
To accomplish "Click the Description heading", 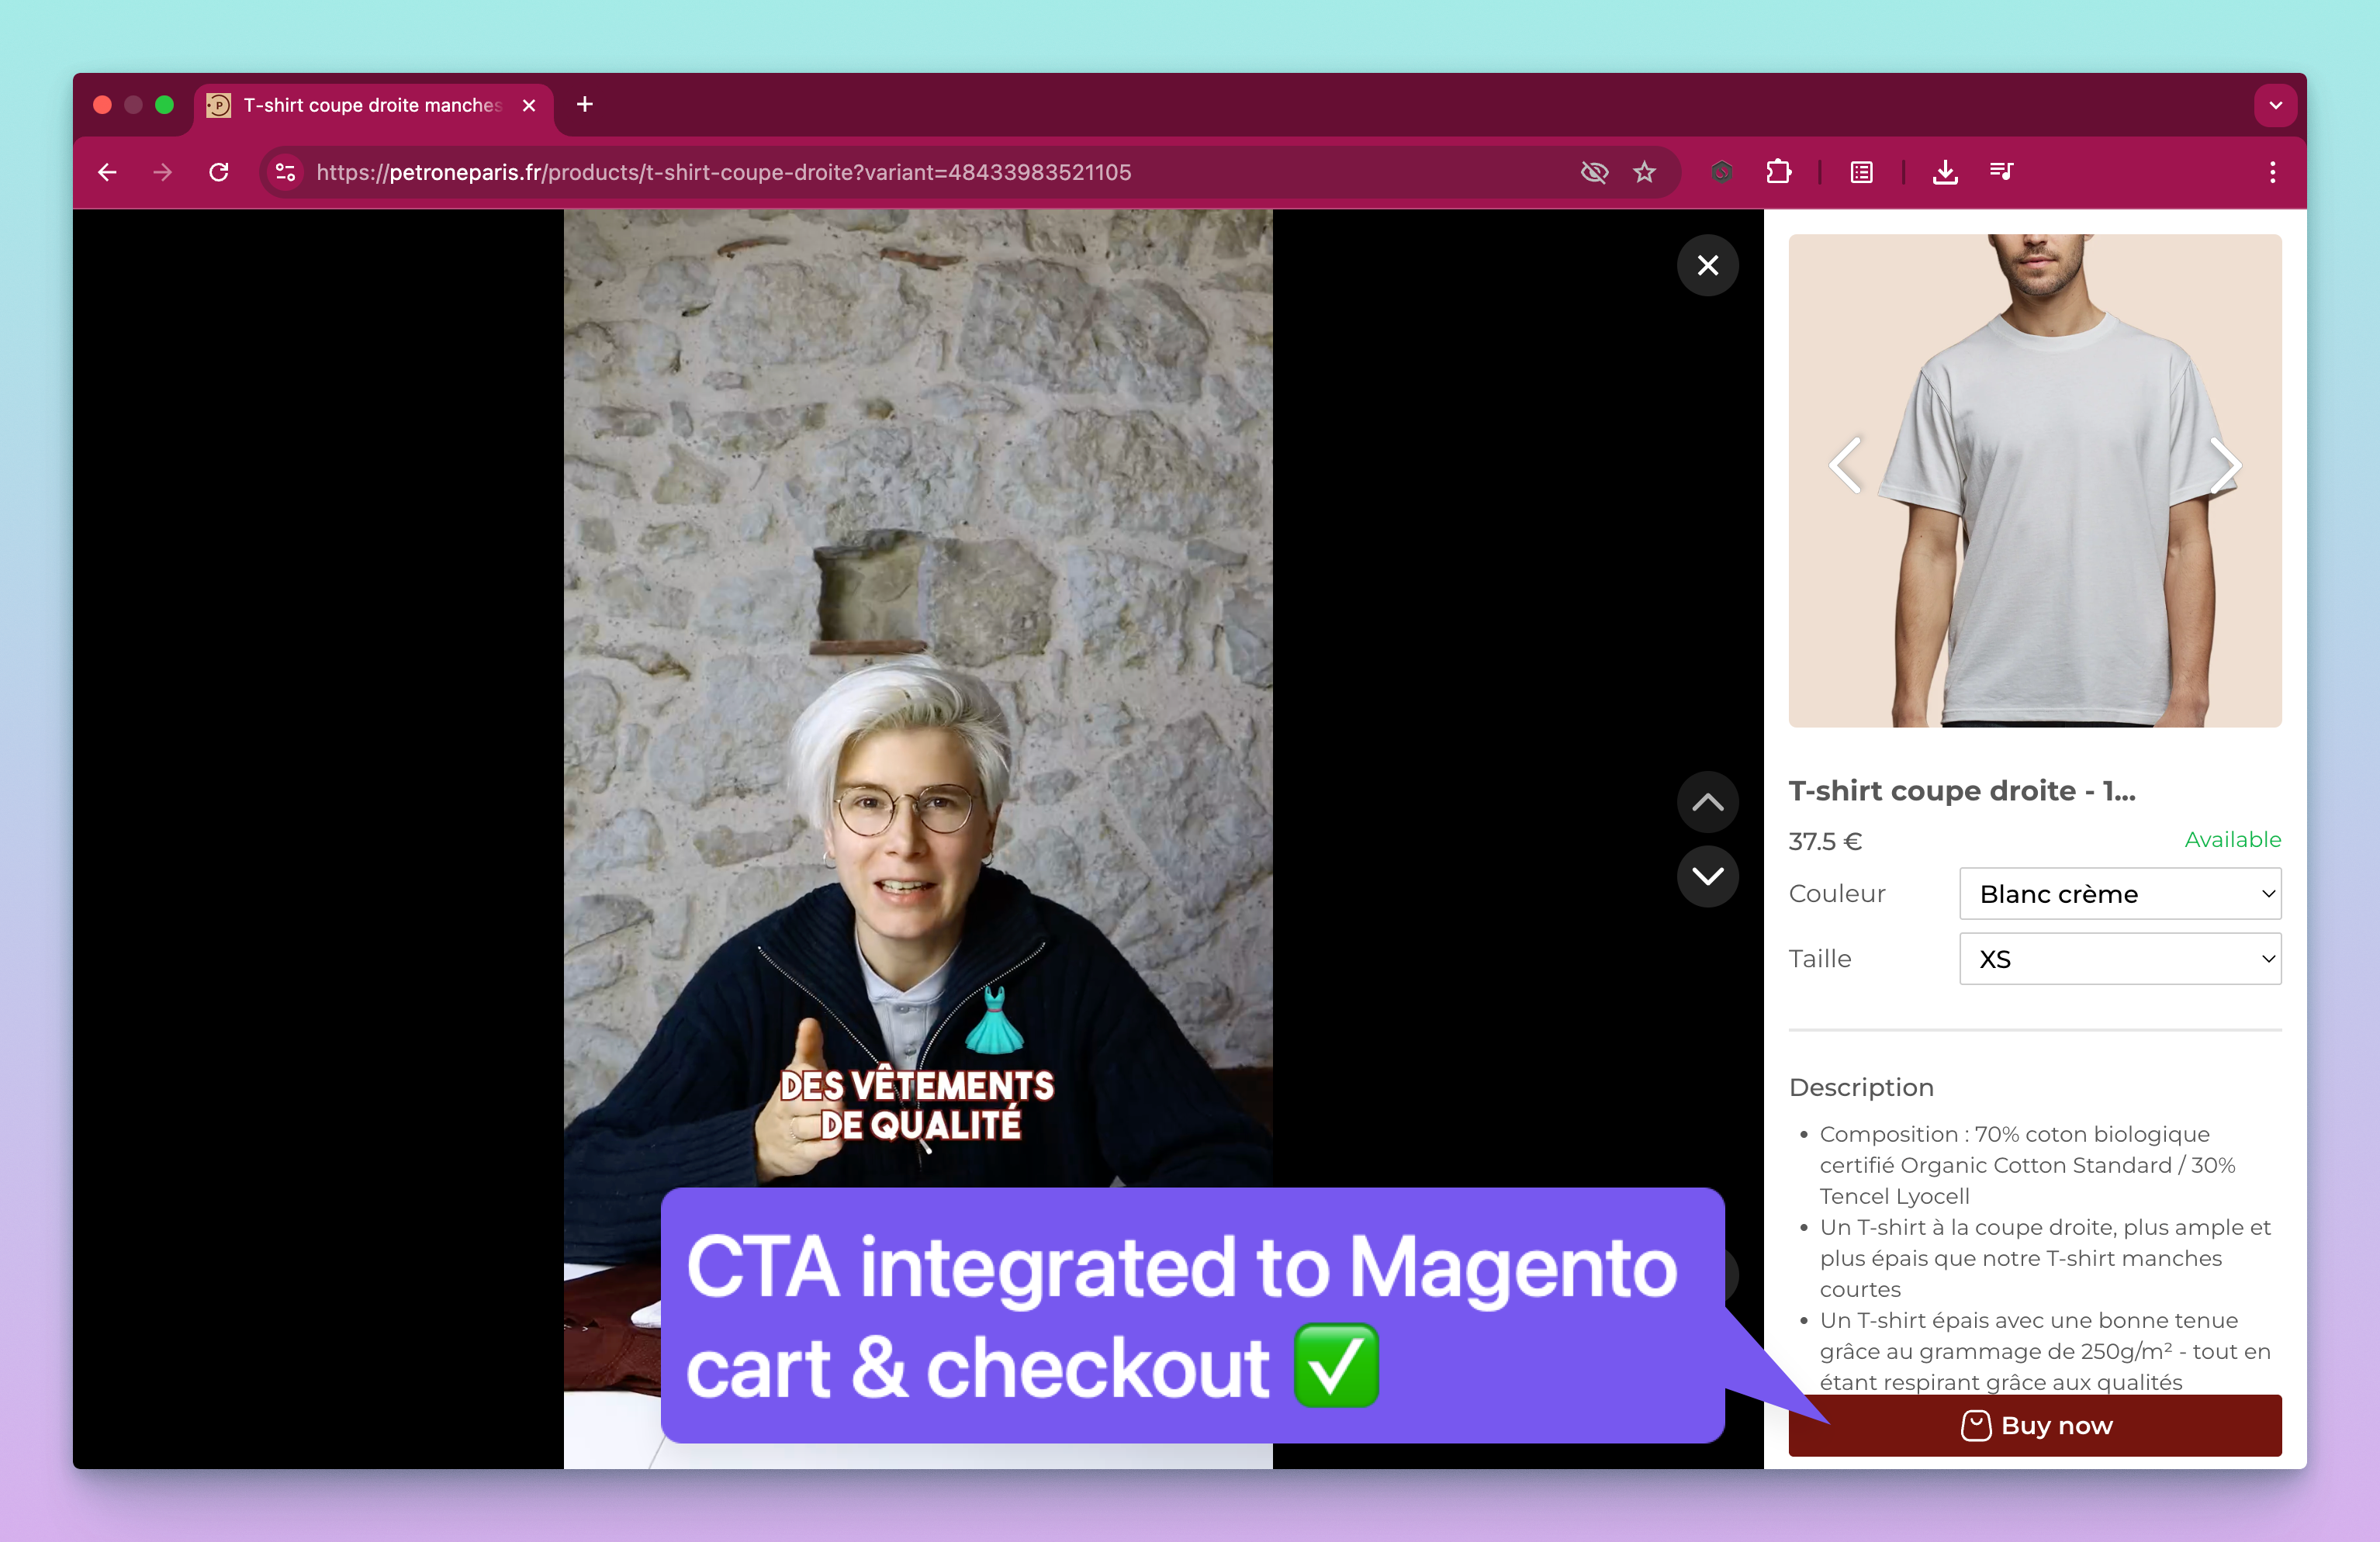I will [x=1861, y=1087].
